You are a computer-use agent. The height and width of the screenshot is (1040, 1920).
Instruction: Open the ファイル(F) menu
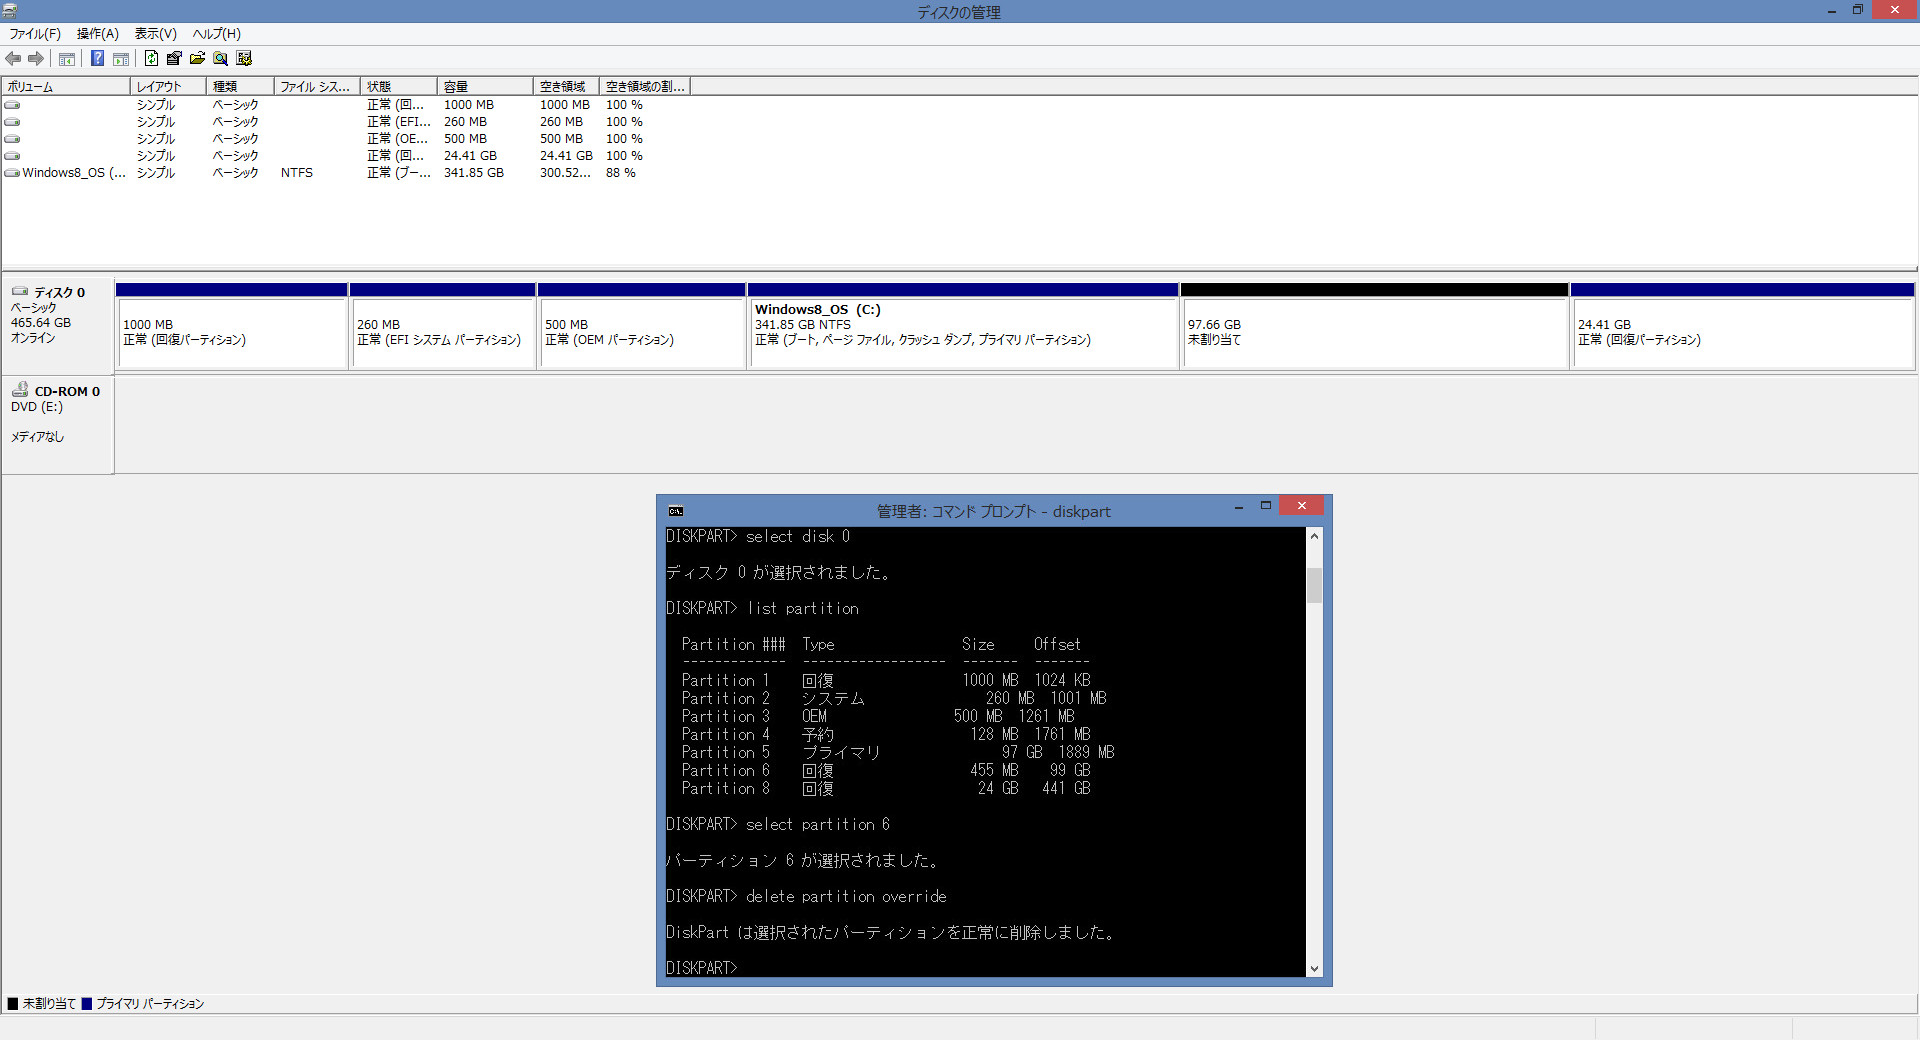click(35, 33)
